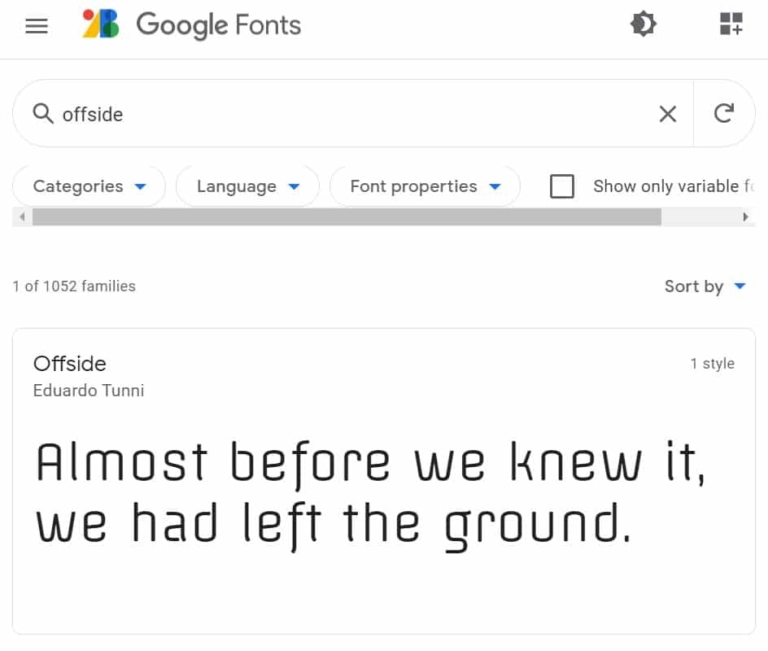Expand Font properties dropdown
768x651 pixels.
tap(425, 186)
